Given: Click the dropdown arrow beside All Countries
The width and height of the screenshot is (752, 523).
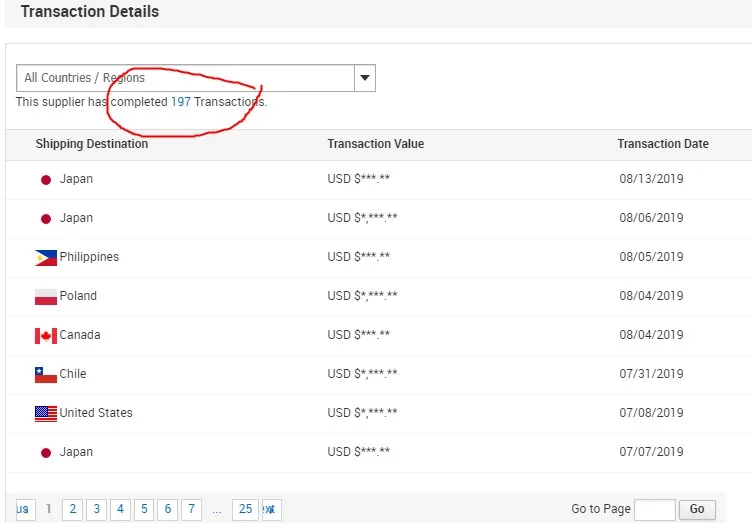Looking at the screenshot, I should (365, 78).
